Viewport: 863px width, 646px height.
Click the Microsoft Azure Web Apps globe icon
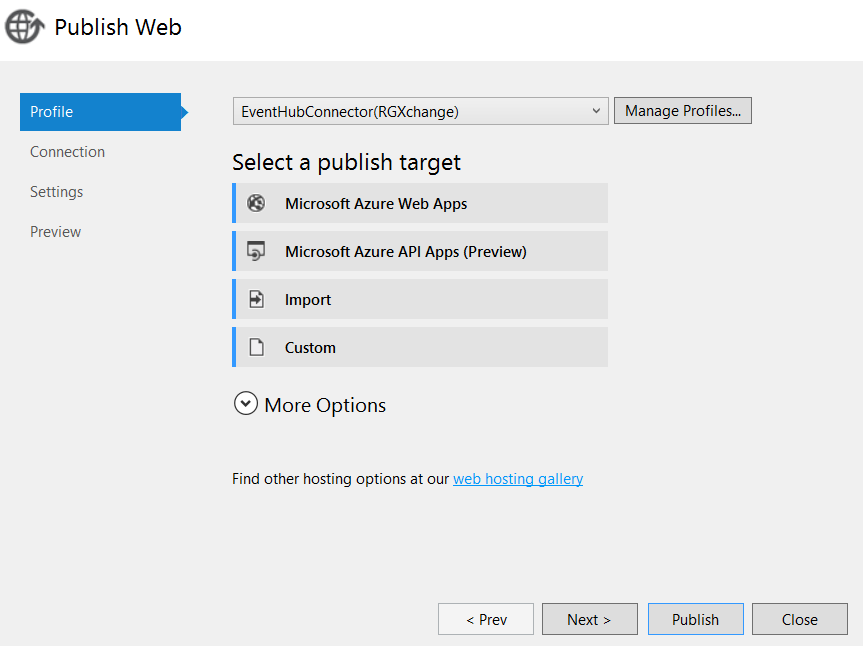(x=257, y=203)
